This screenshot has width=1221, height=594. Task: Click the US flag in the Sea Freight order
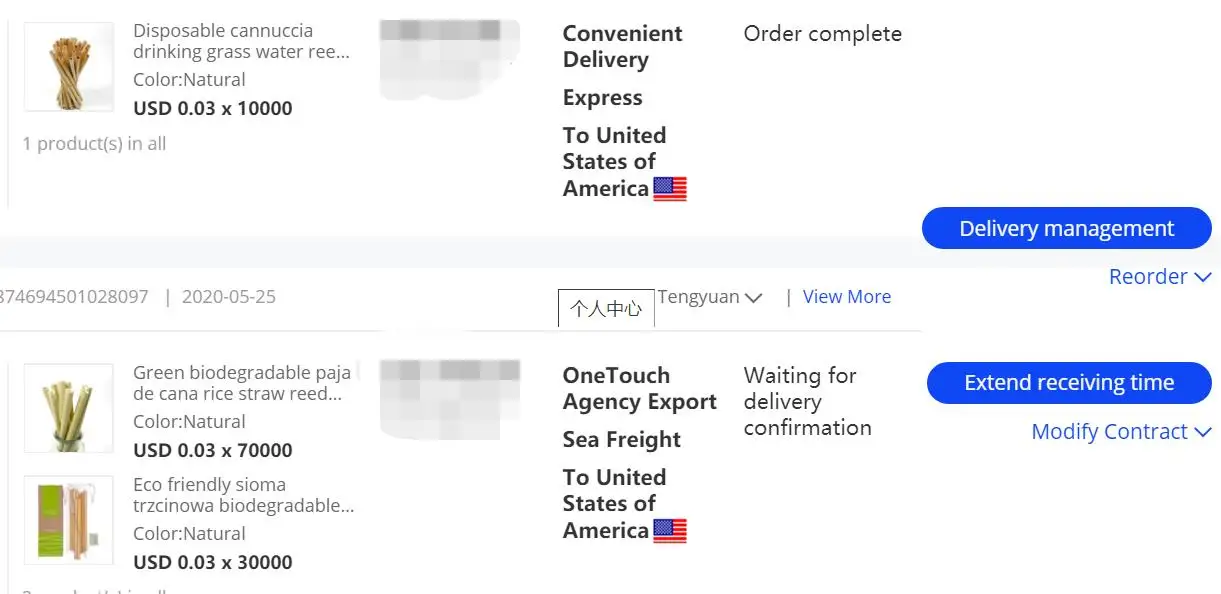pyautogui.click(x=670, y=531)
